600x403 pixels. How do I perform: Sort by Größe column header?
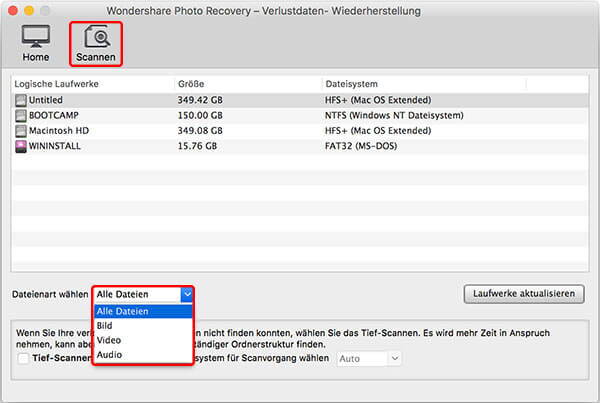[x=191, y=84]
